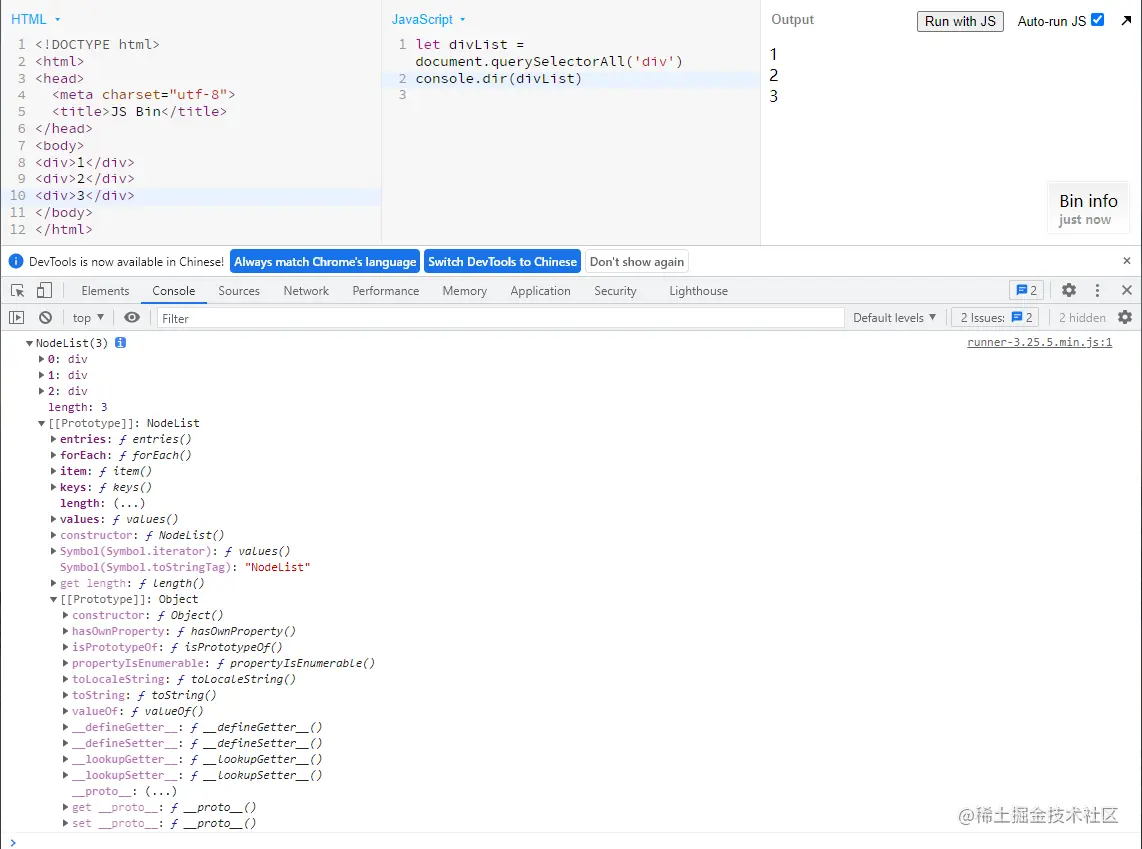Collapse the [[Prototype]]: NodeList node

pos(42,423)
